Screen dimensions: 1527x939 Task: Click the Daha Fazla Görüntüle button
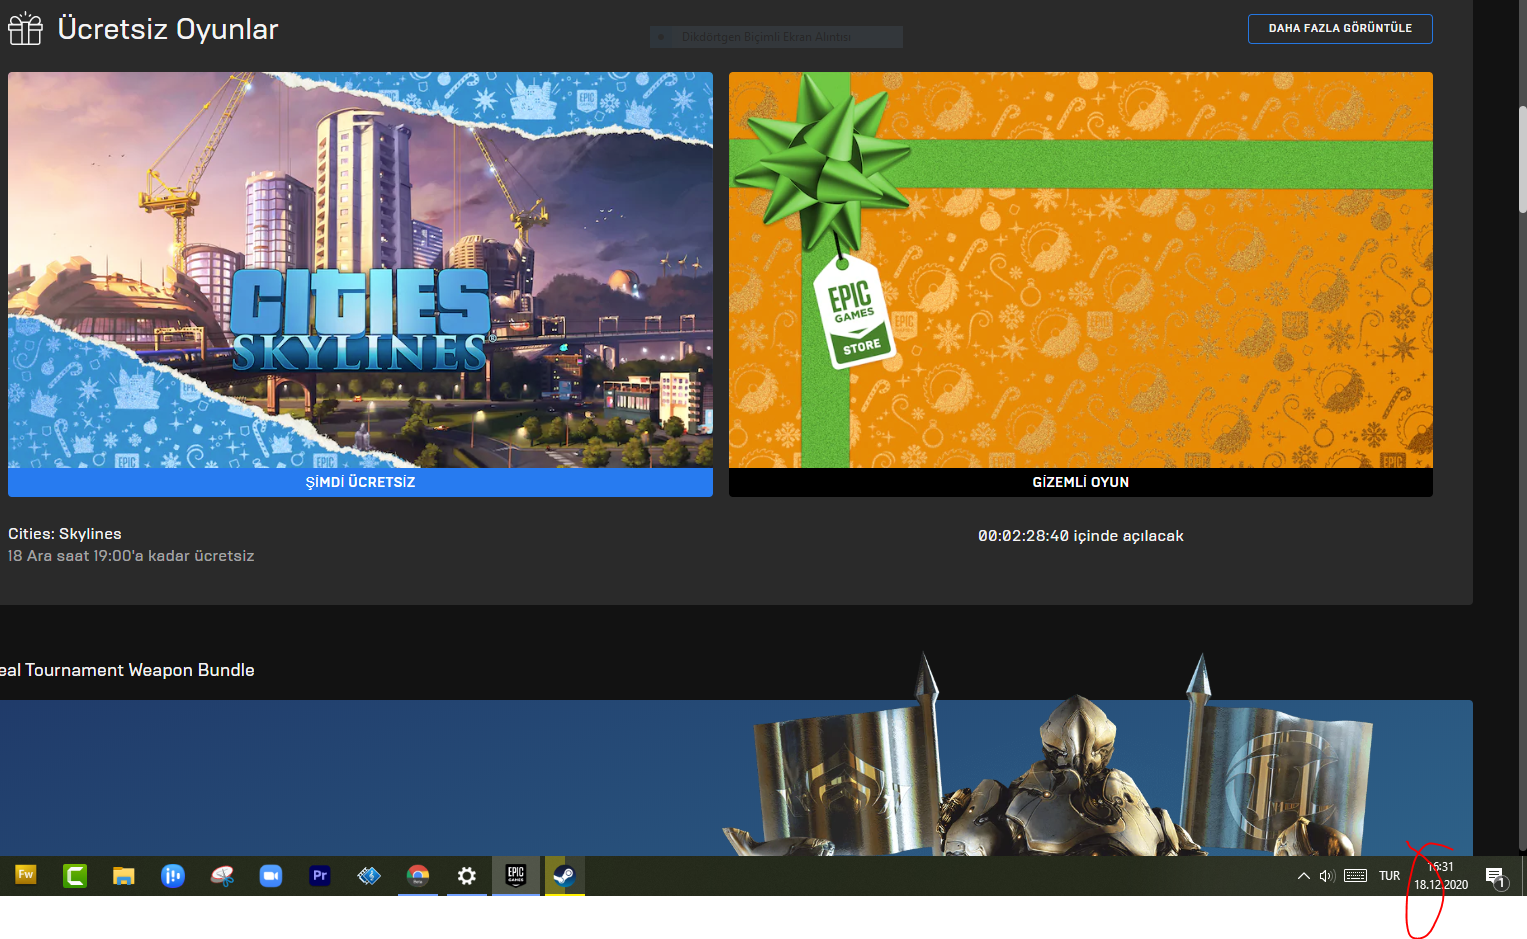tap(1340, 28)
